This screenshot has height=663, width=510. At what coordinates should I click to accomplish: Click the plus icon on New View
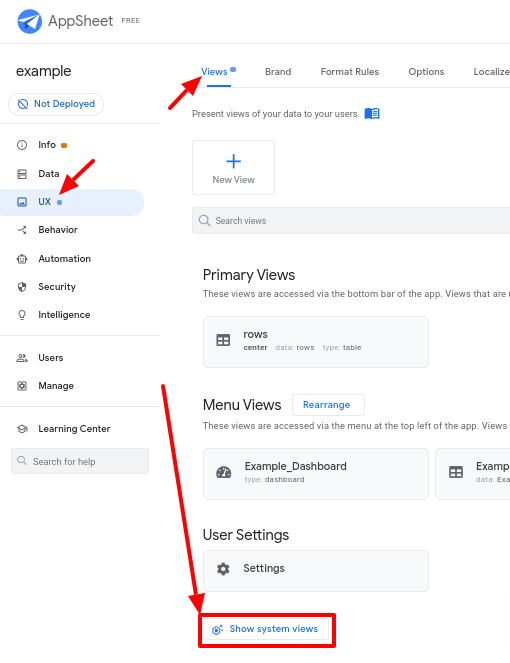(x=233, y=161)
